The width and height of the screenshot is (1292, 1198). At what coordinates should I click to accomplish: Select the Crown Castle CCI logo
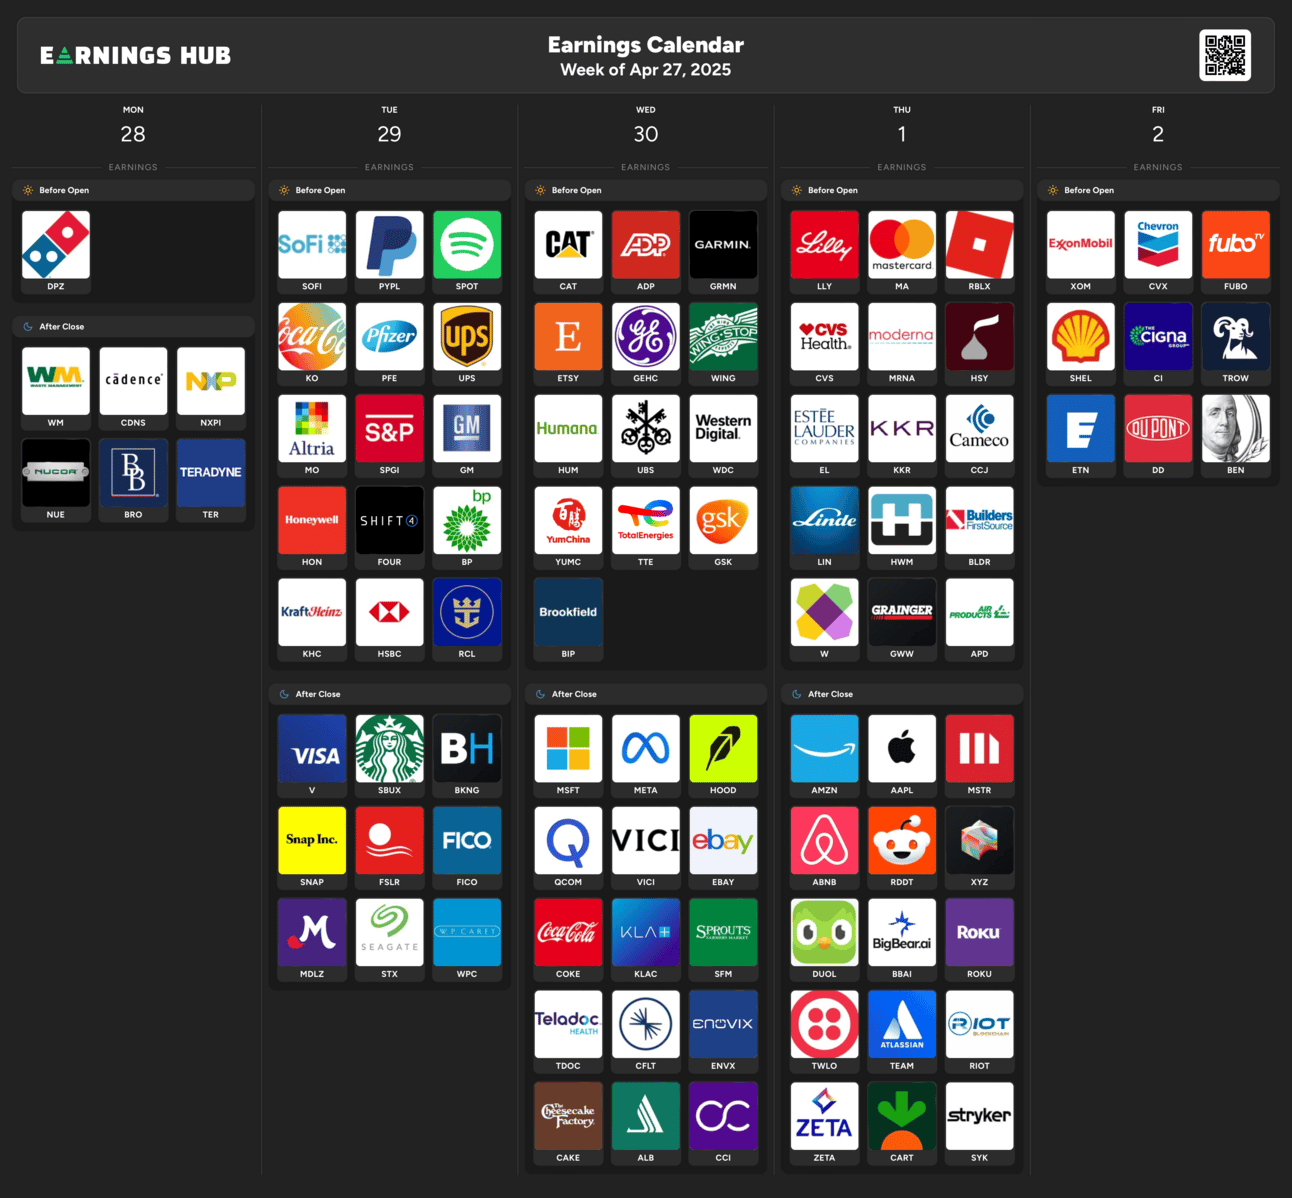tap(723, 1116)
